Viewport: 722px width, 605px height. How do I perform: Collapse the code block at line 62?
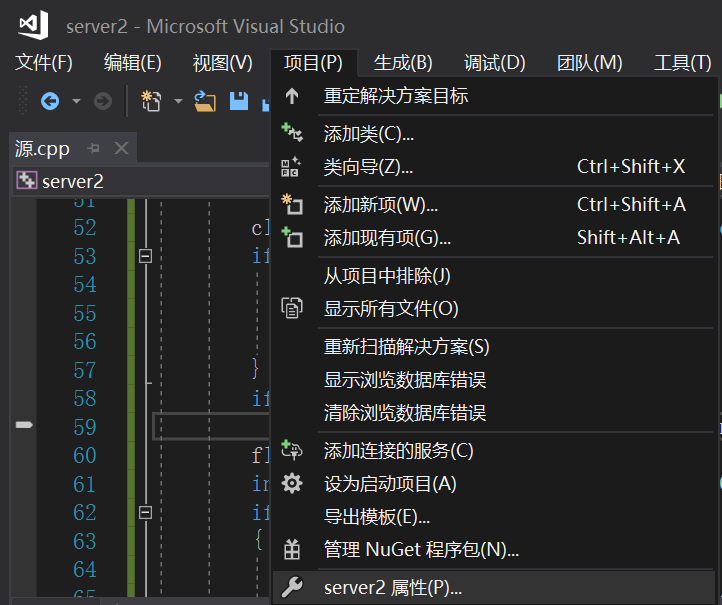coord(146,512)
